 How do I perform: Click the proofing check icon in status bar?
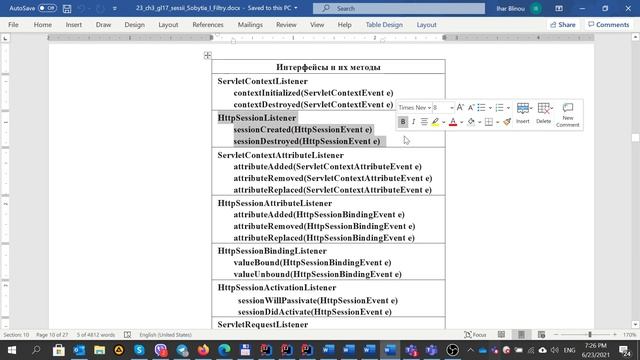pyautogui.click(x=127, y=335)
